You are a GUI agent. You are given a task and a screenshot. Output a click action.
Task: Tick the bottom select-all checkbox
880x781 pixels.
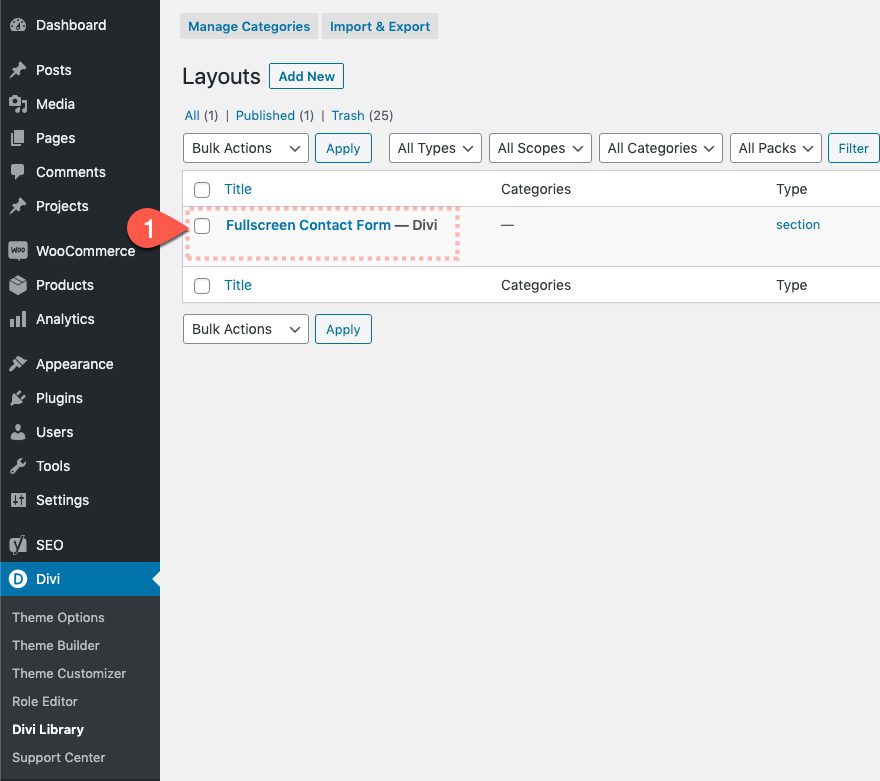click(x=201, y=285)
